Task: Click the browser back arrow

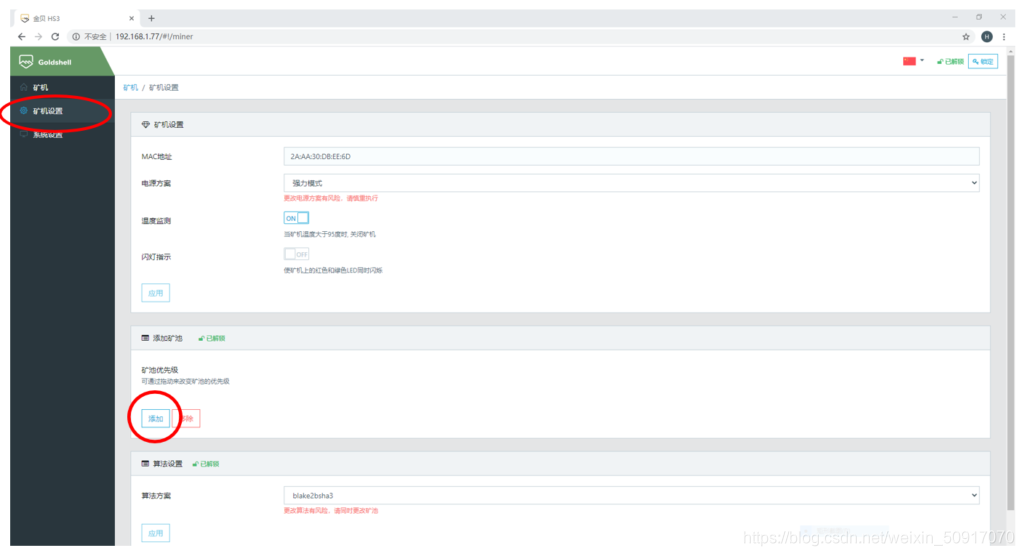Action: 22,37
